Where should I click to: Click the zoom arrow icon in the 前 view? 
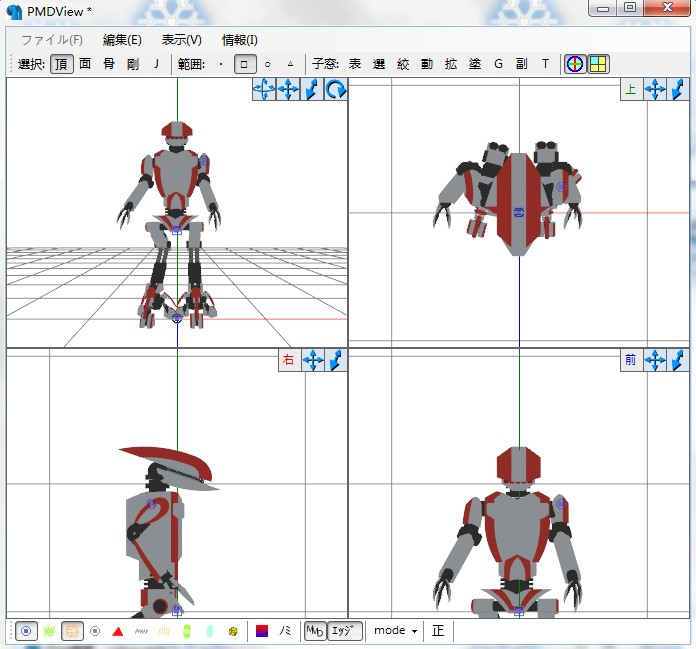[x=678, y=360]
